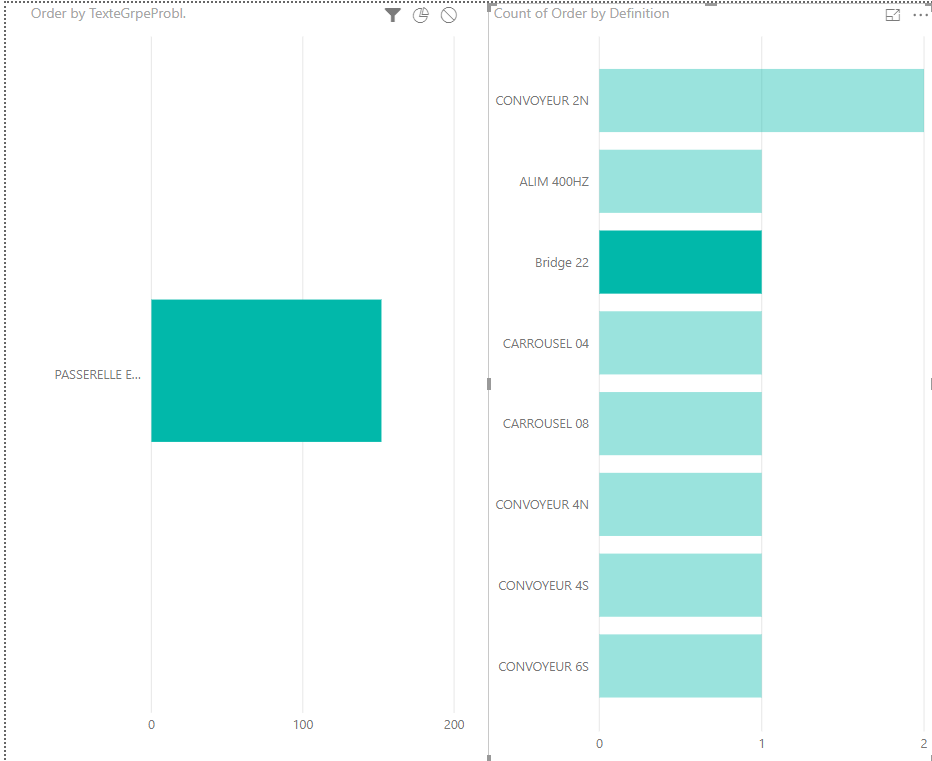932x761 pixels.
Task: Click the "CONVOYEUR 2N" axis label
Action: point(542,100)
